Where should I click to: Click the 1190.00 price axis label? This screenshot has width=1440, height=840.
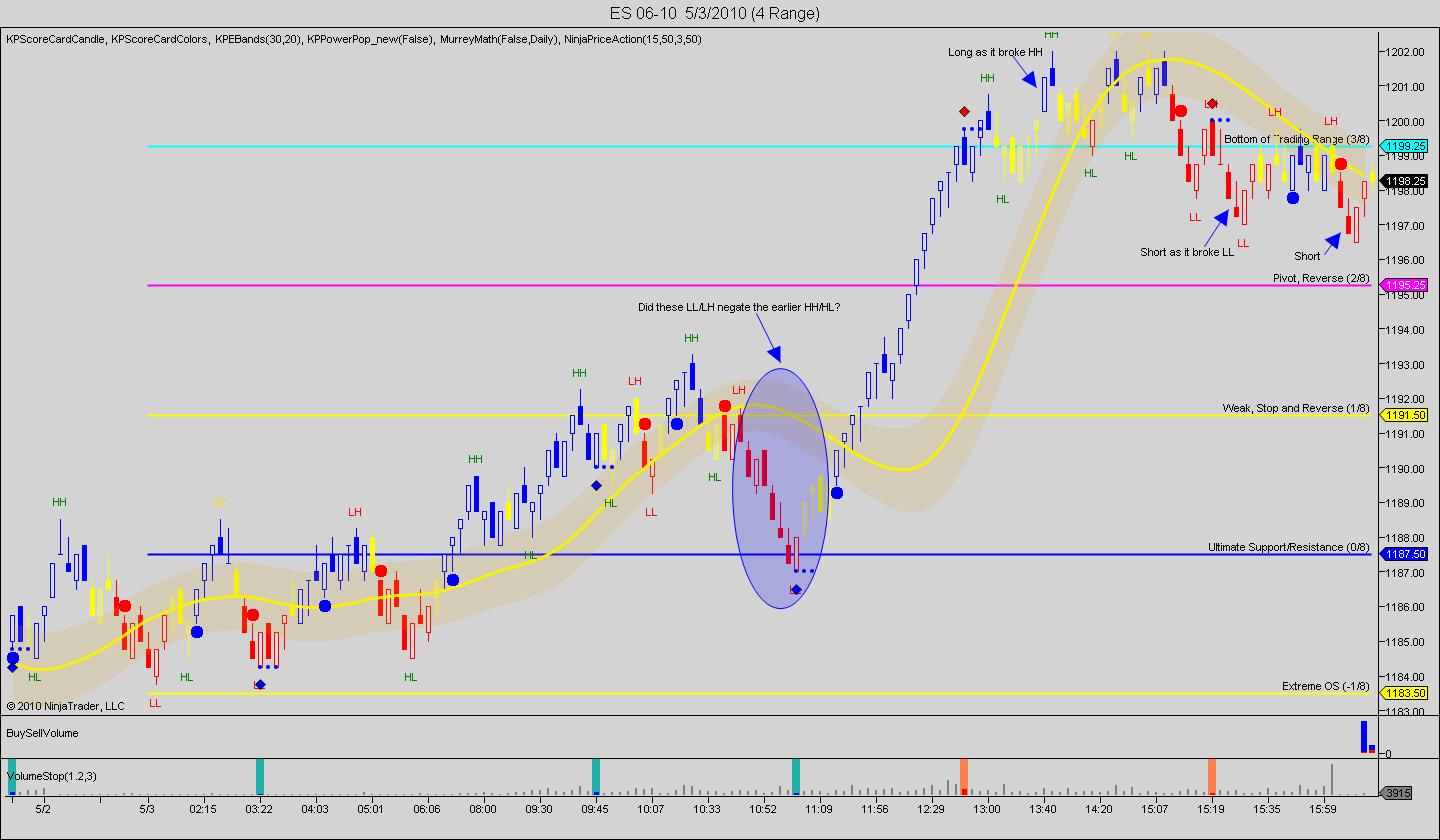(x=1405, y=468)
